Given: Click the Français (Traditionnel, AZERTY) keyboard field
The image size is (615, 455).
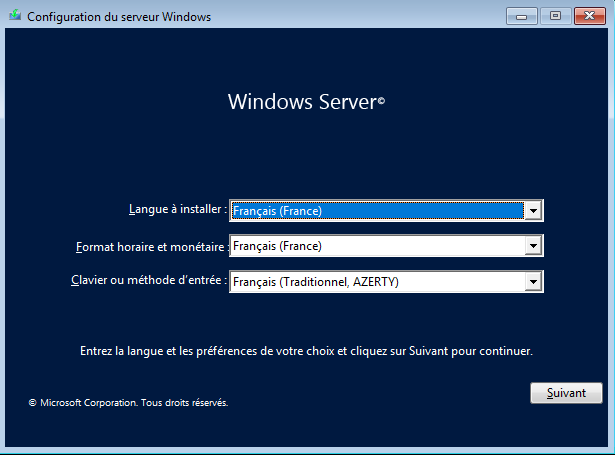Looking at the screenshot, I should click(378, 283).
